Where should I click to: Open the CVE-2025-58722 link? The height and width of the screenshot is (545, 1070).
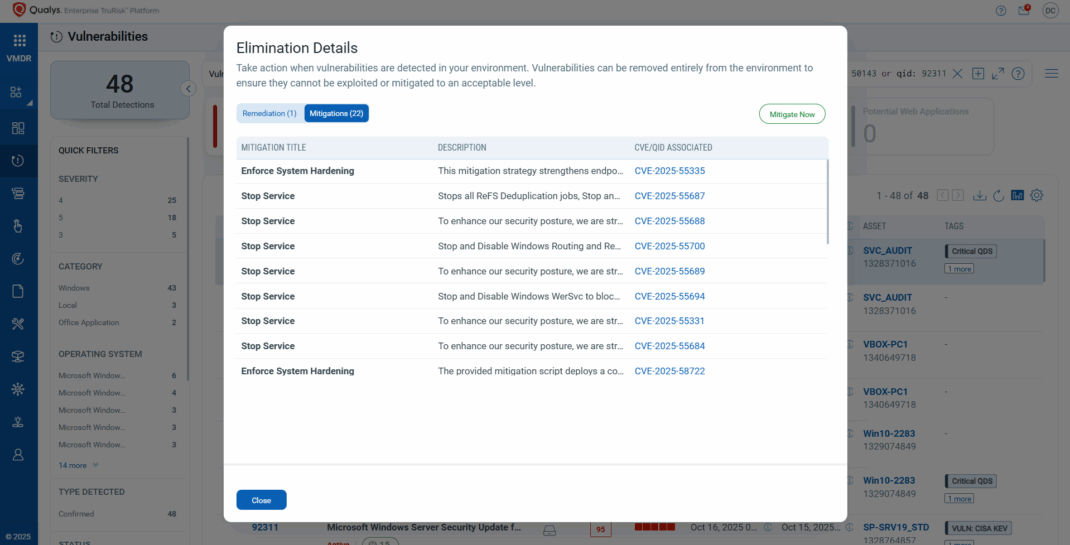669,371
